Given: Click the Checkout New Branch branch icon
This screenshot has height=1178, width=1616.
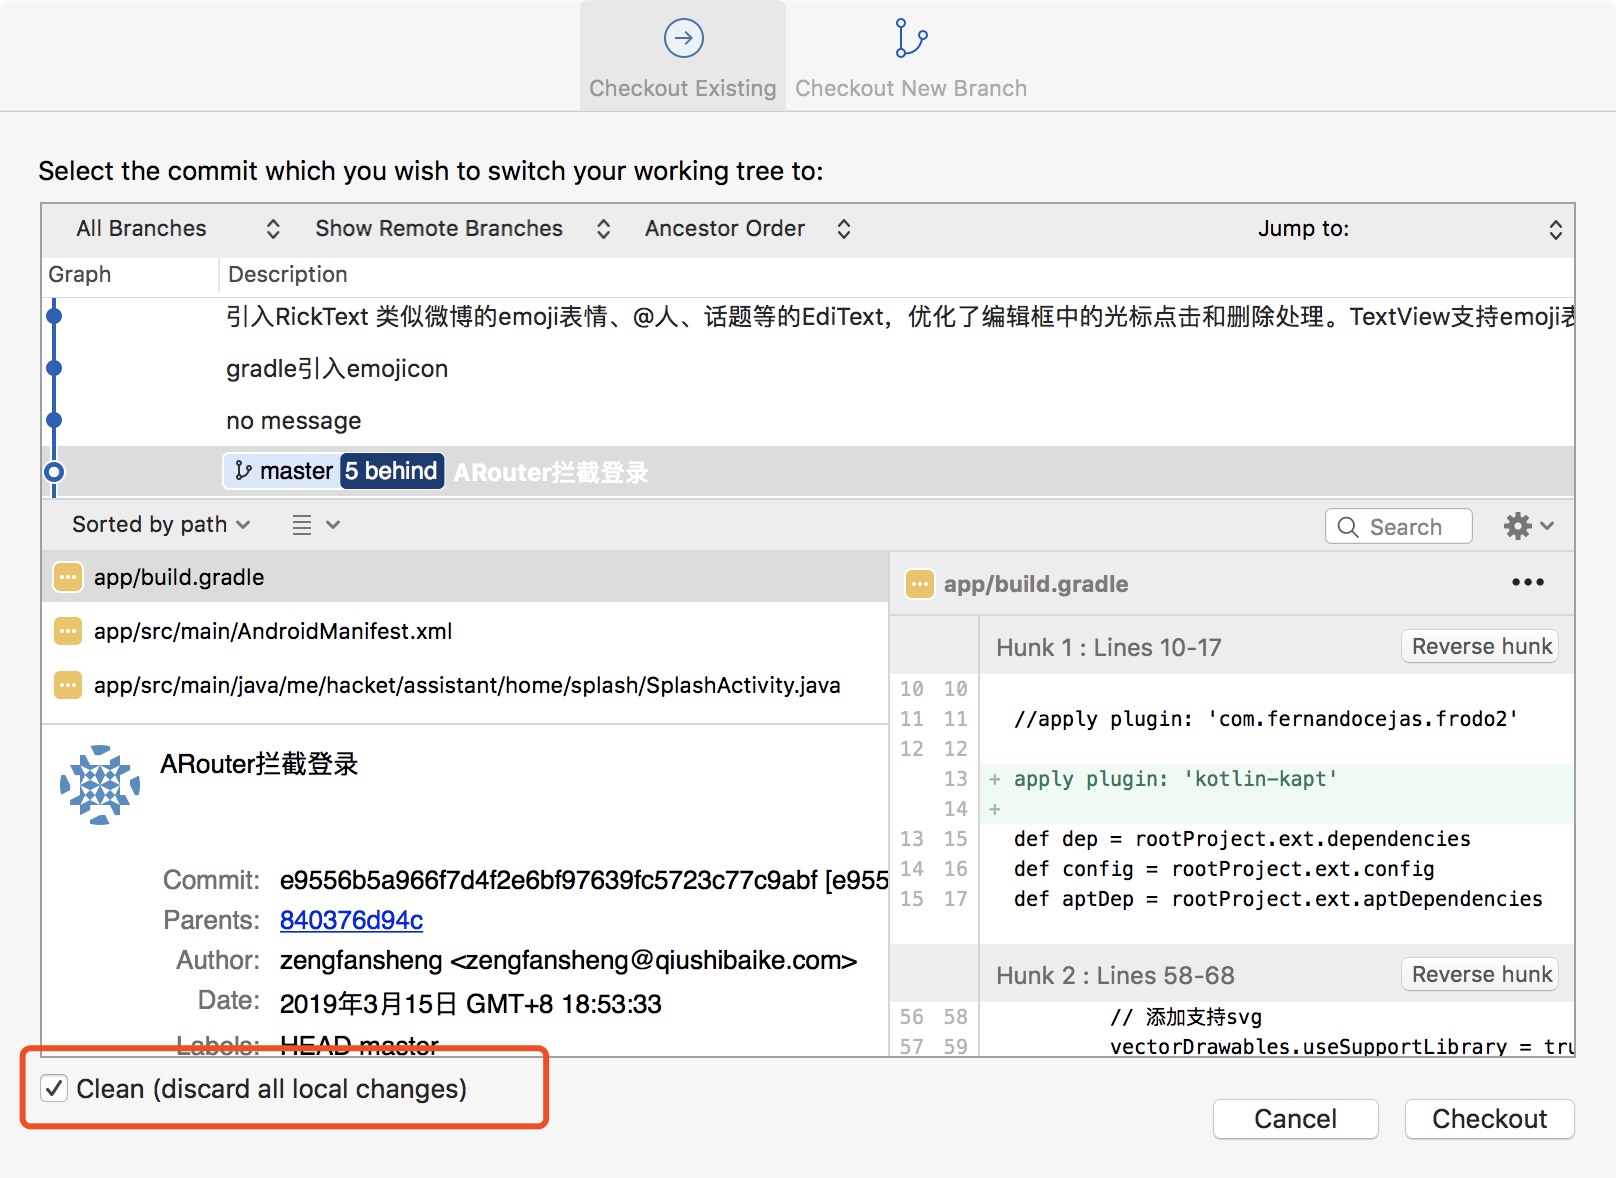Looking at the screenshot, I should [911, 38].
